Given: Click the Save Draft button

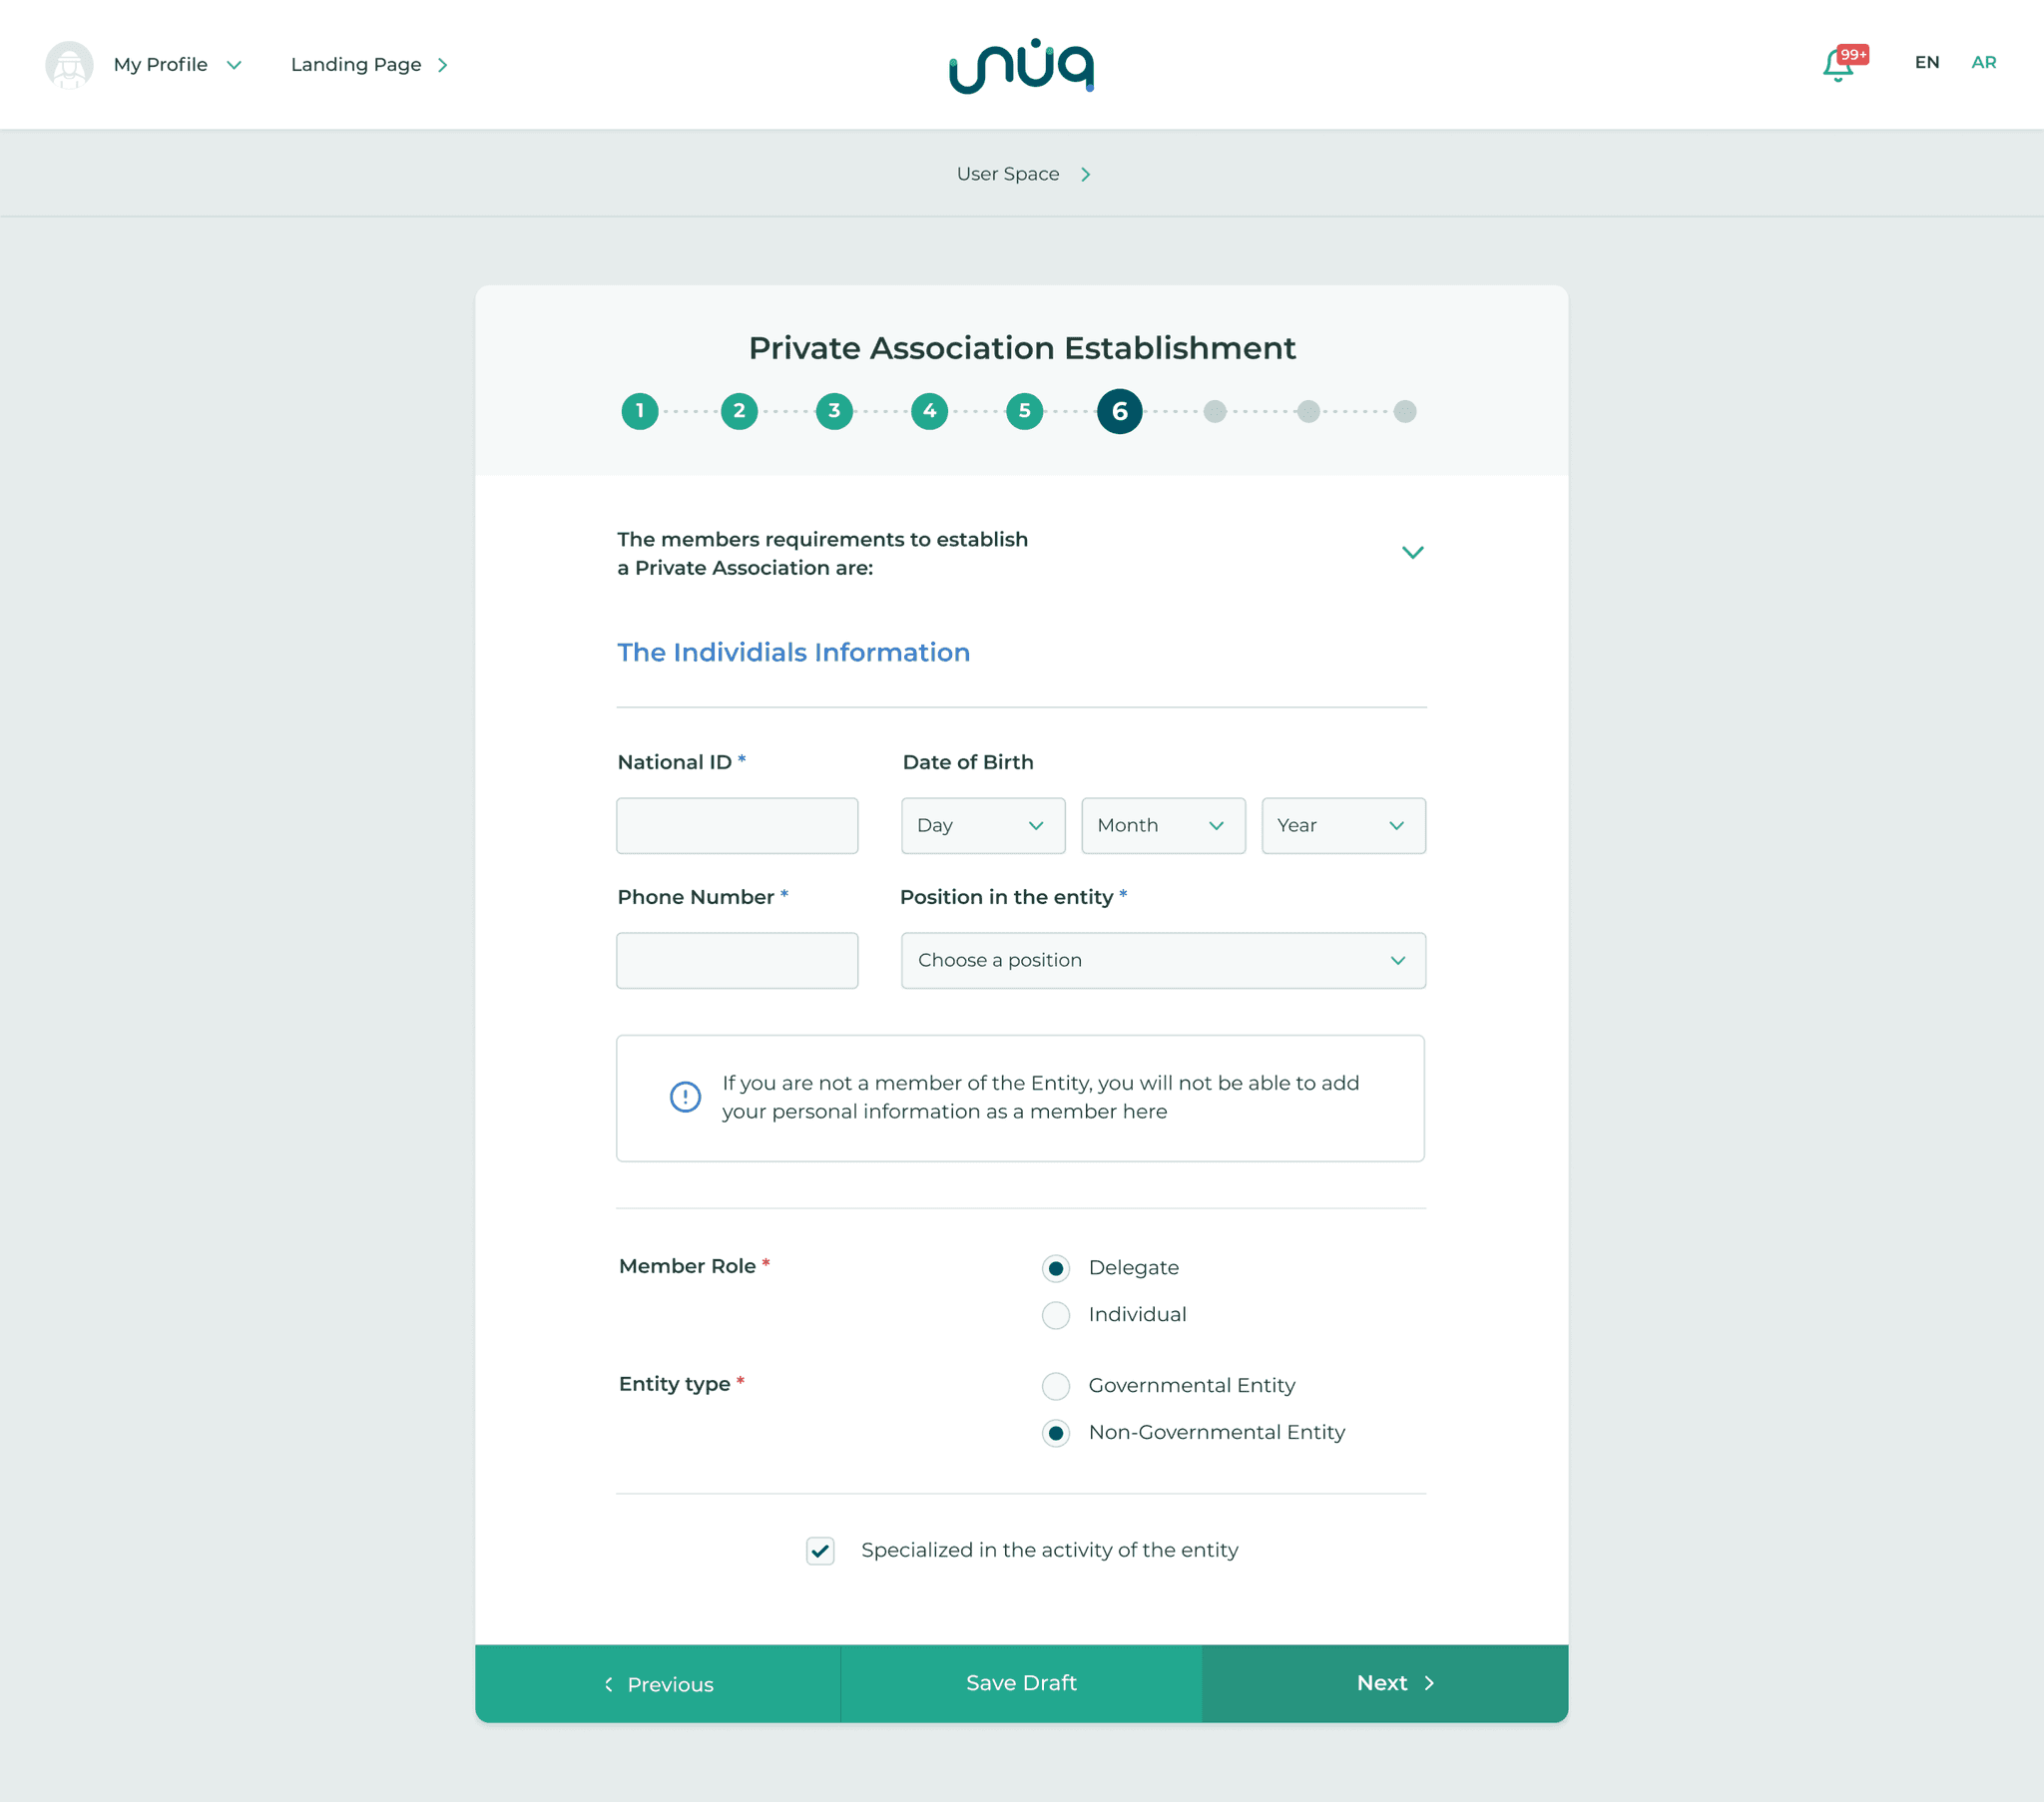Looking at the screenshot, I should coord(1021,1682).
